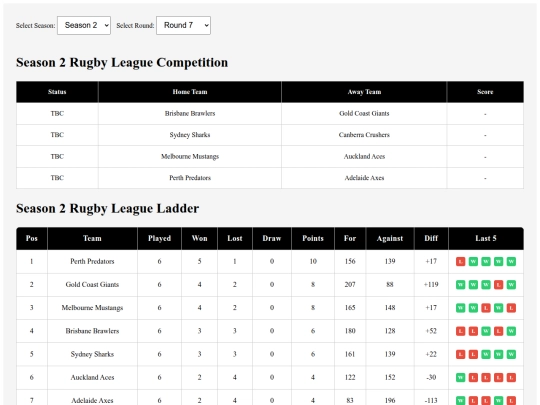Click first W badge in Melbourne Mustangs row
The width and height of the screenshot is (540, 405).
[460, 308]
